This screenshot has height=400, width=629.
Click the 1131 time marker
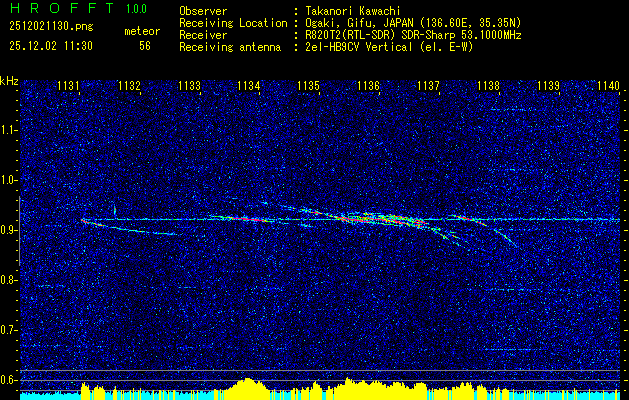click(x=68, y=85)
